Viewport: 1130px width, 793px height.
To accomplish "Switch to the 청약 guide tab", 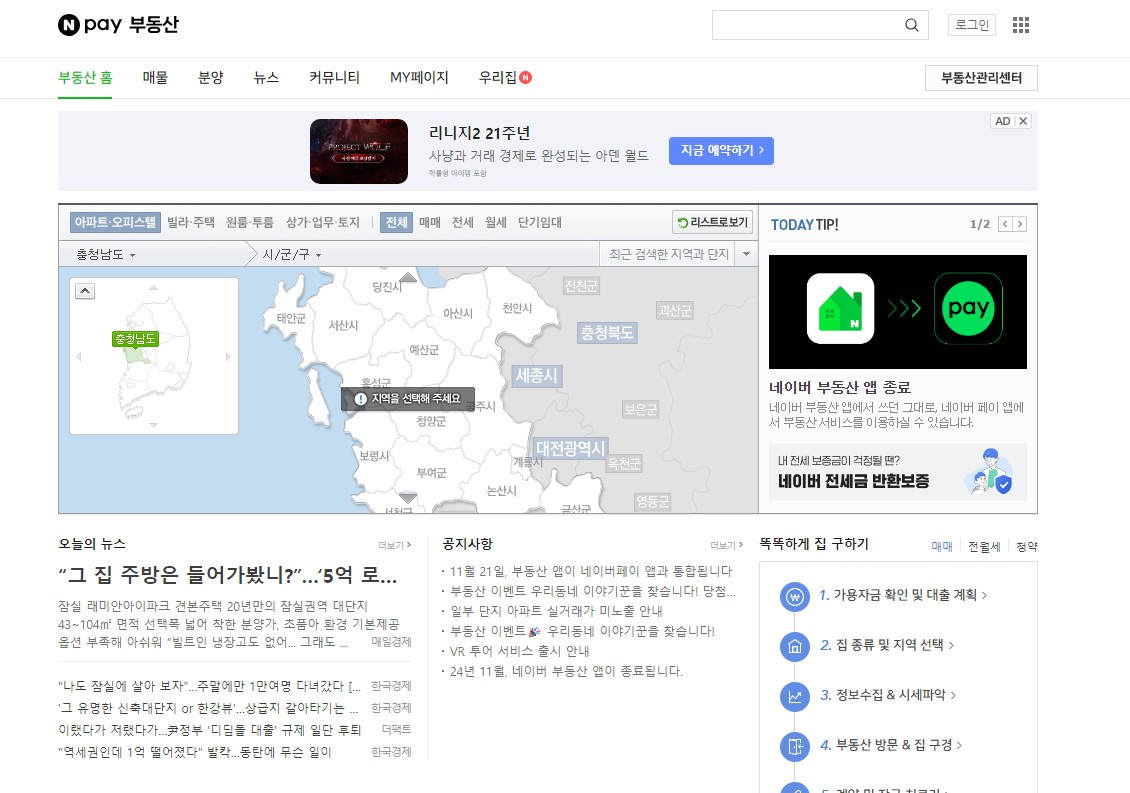I will coord(1027,546).
